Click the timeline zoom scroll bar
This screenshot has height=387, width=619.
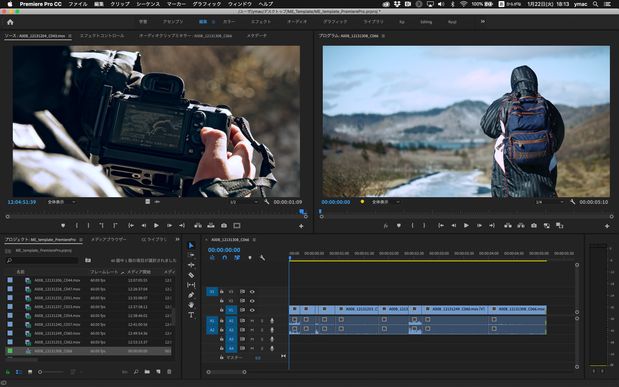click(226, 372)
